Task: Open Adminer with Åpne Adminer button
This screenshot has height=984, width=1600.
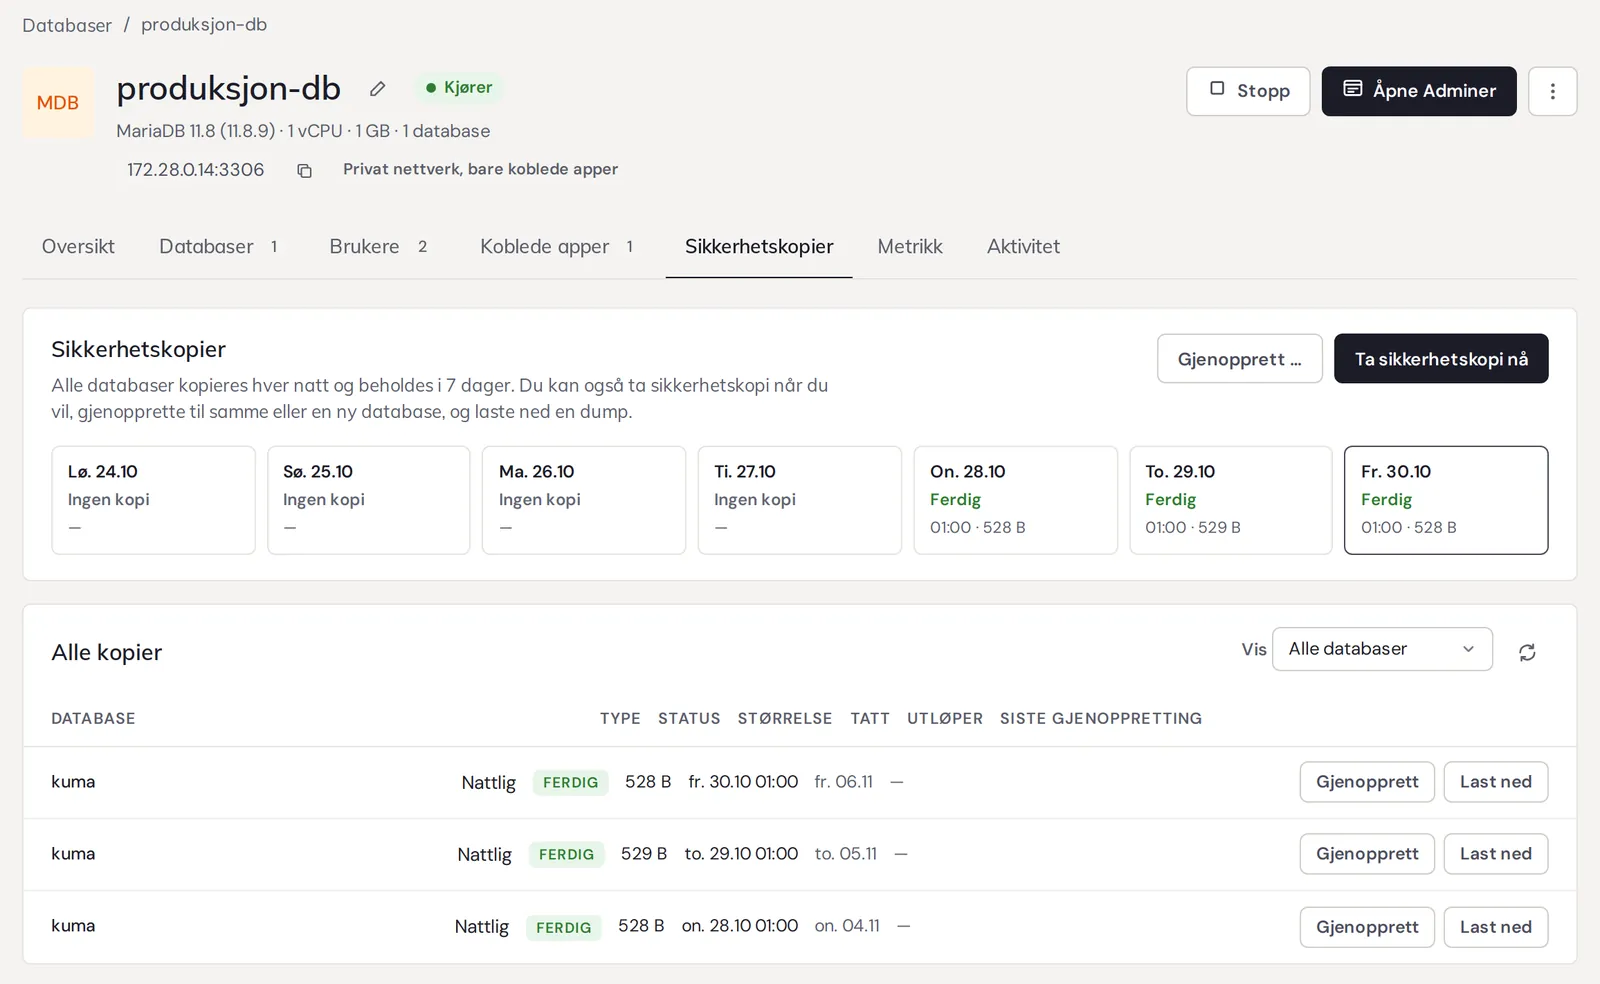Action: [x=1419, y=91]
